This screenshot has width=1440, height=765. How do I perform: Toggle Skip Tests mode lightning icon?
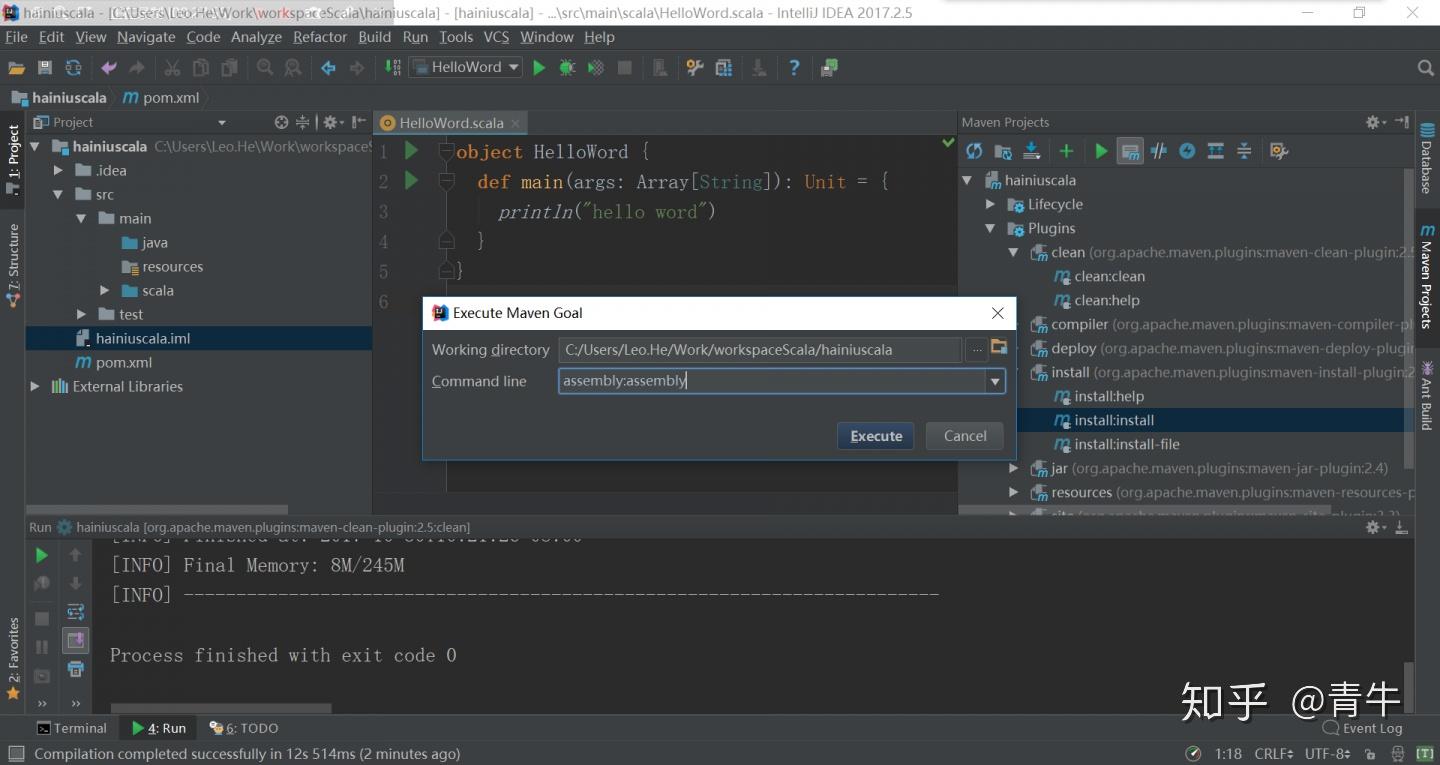pyautogui.click(x=1187, y=151)
